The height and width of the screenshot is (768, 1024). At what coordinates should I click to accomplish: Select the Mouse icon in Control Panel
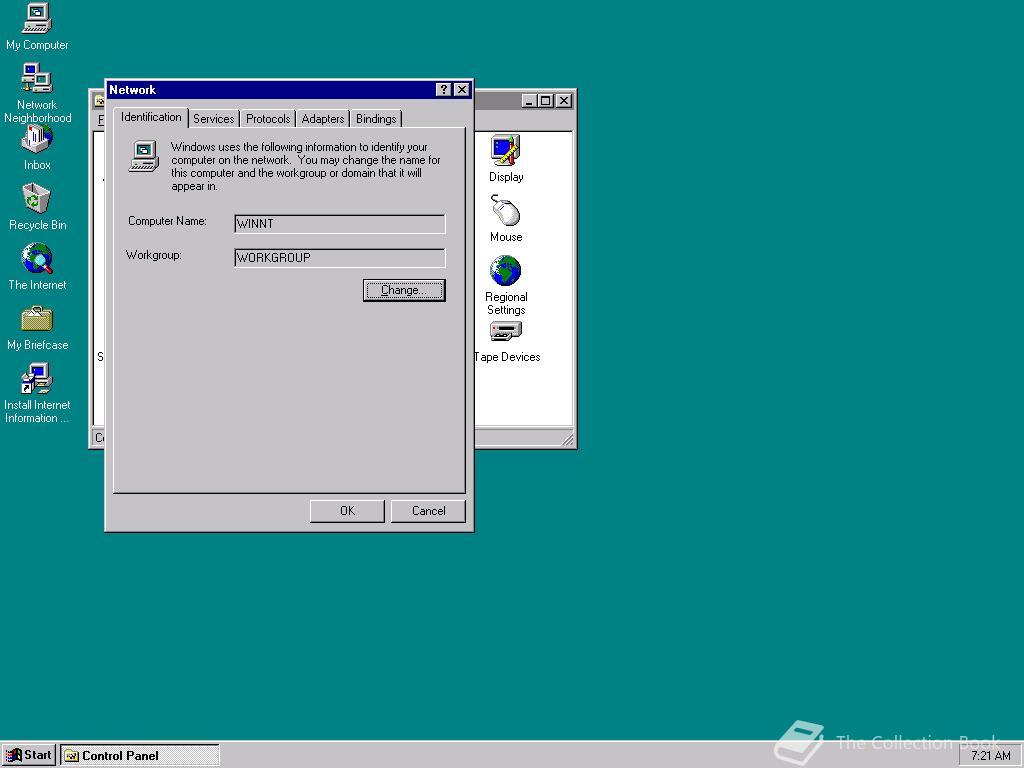[x=506, y=218]
